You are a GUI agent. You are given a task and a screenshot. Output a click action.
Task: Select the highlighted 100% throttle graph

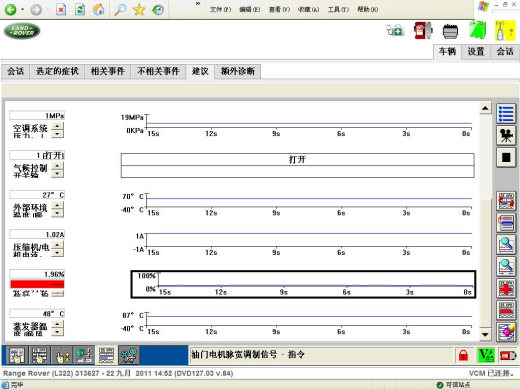[x=303, y=284]
